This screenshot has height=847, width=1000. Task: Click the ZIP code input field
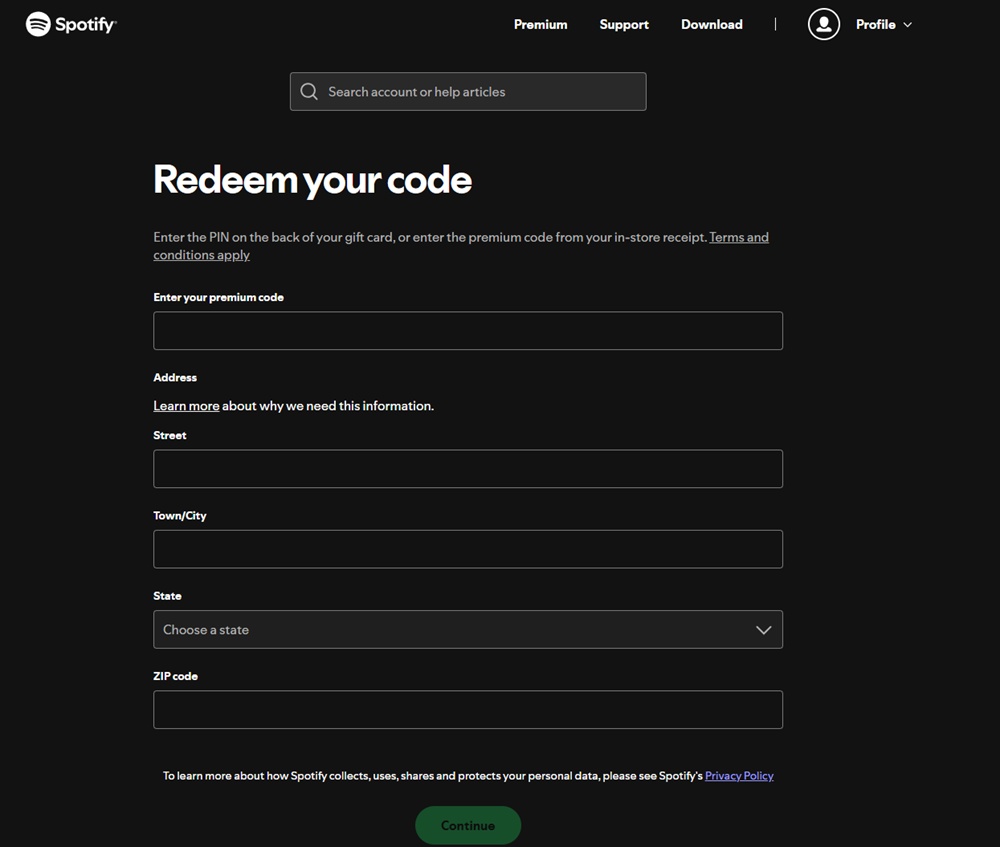[x=467, y=709]
